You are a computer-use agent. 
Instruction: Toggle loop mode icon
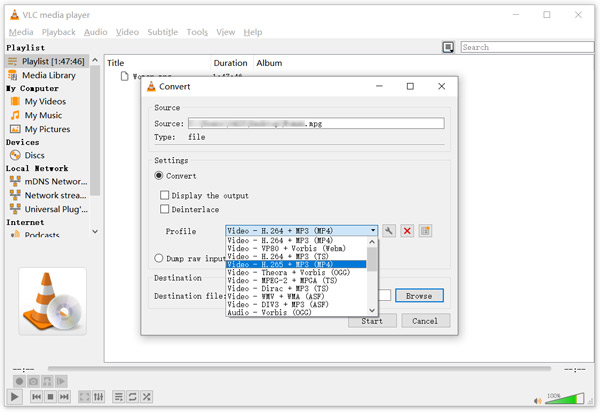tap(132, 397)
